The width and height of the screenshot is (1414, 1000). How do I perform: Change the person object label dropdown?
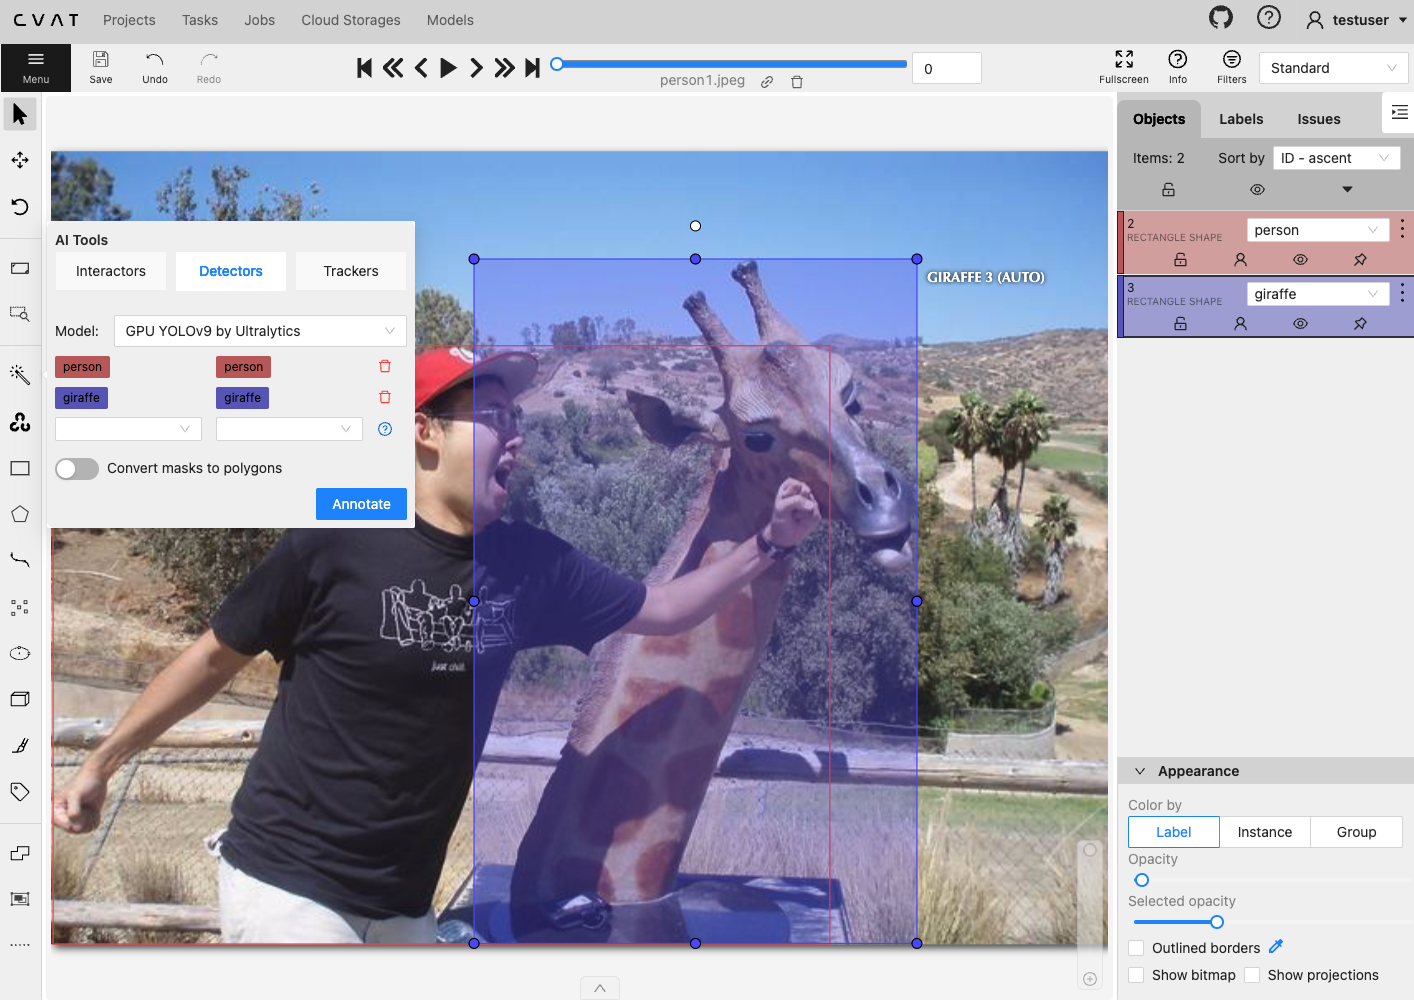click(x=1317, y=230)
